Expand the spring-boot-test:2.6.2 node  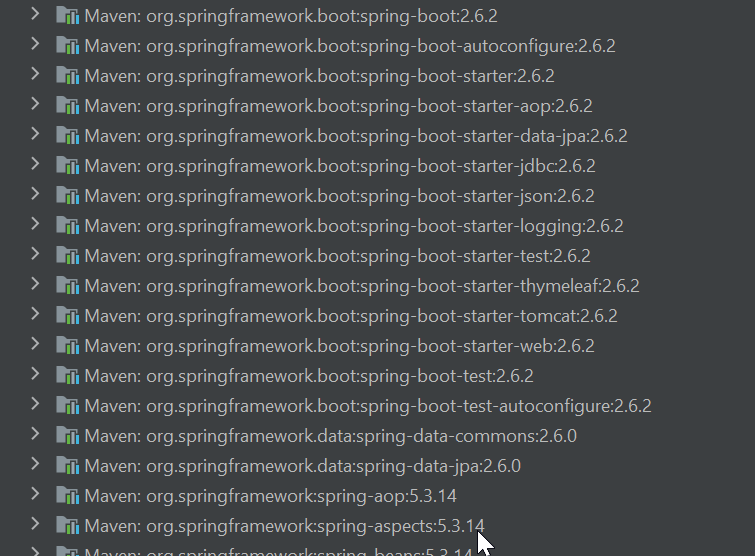point(35,374)
